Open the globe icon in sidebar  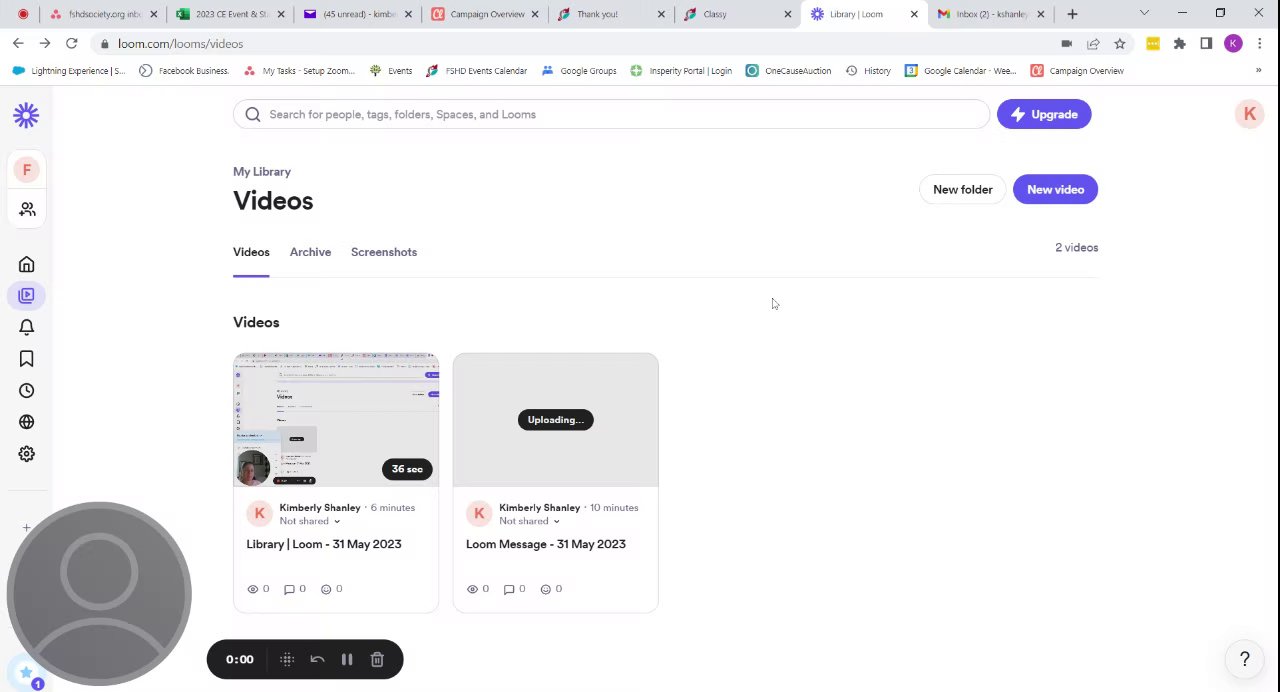[x=27, y=422]
